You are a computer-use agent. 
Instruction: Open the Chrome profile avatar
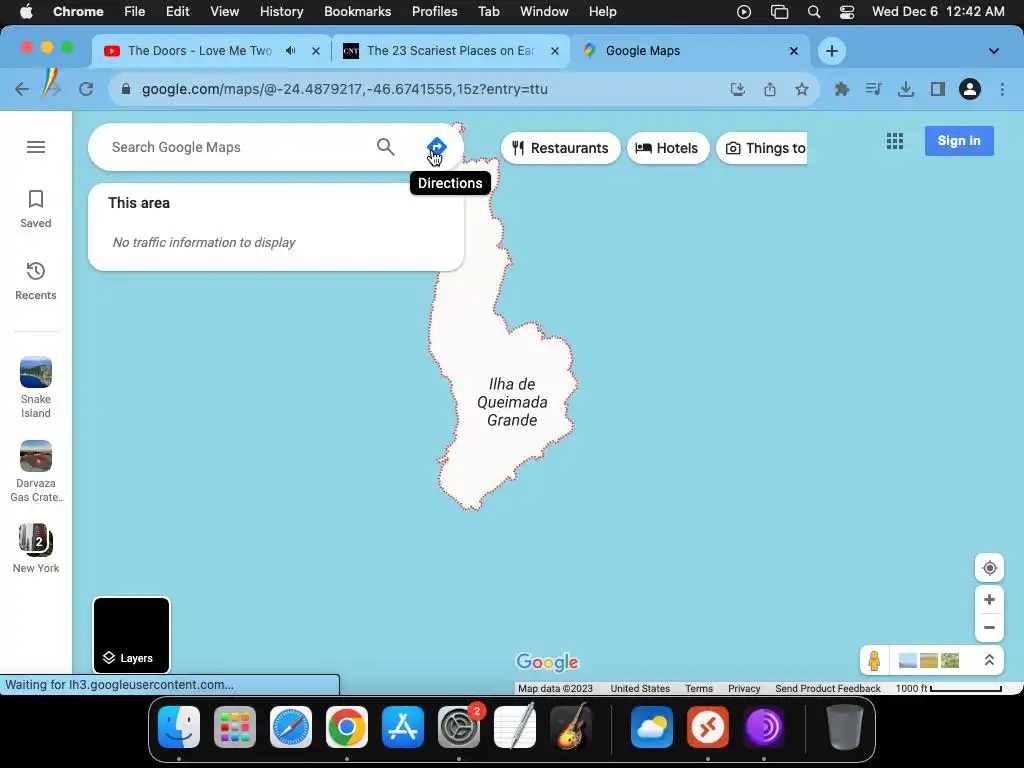970,89
